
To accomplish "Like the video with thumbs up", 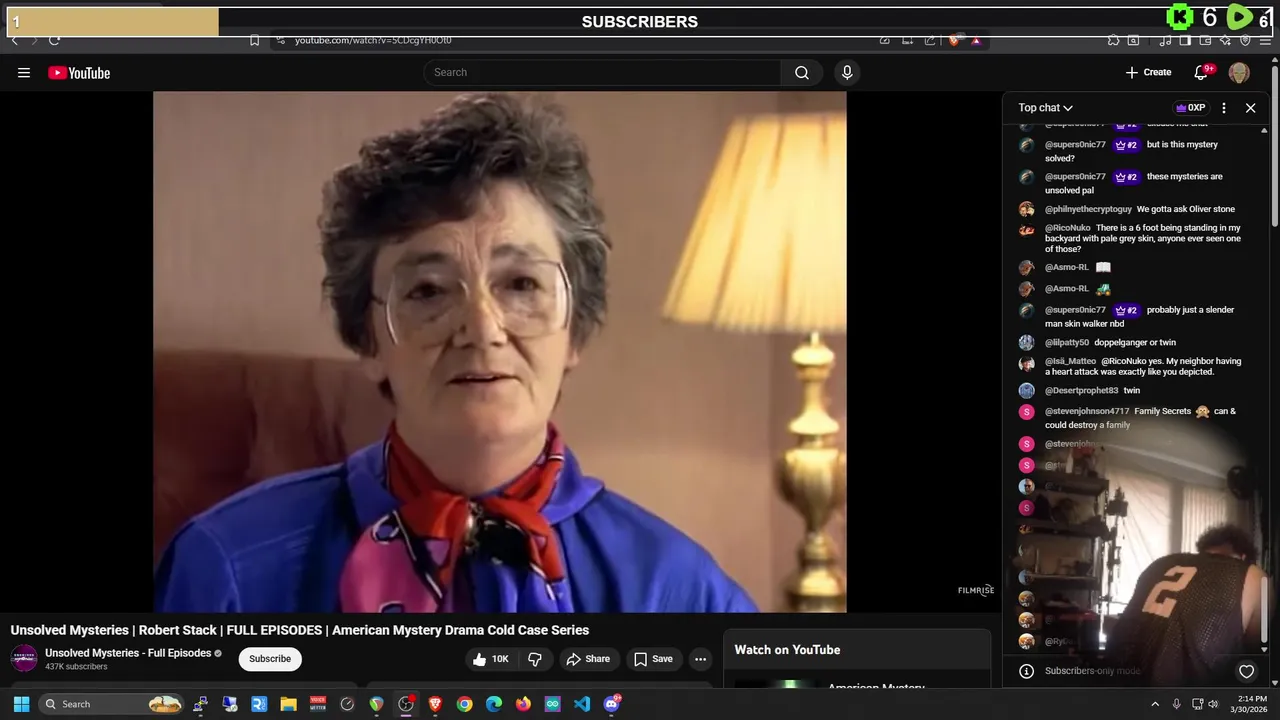I will coord(491,659).
